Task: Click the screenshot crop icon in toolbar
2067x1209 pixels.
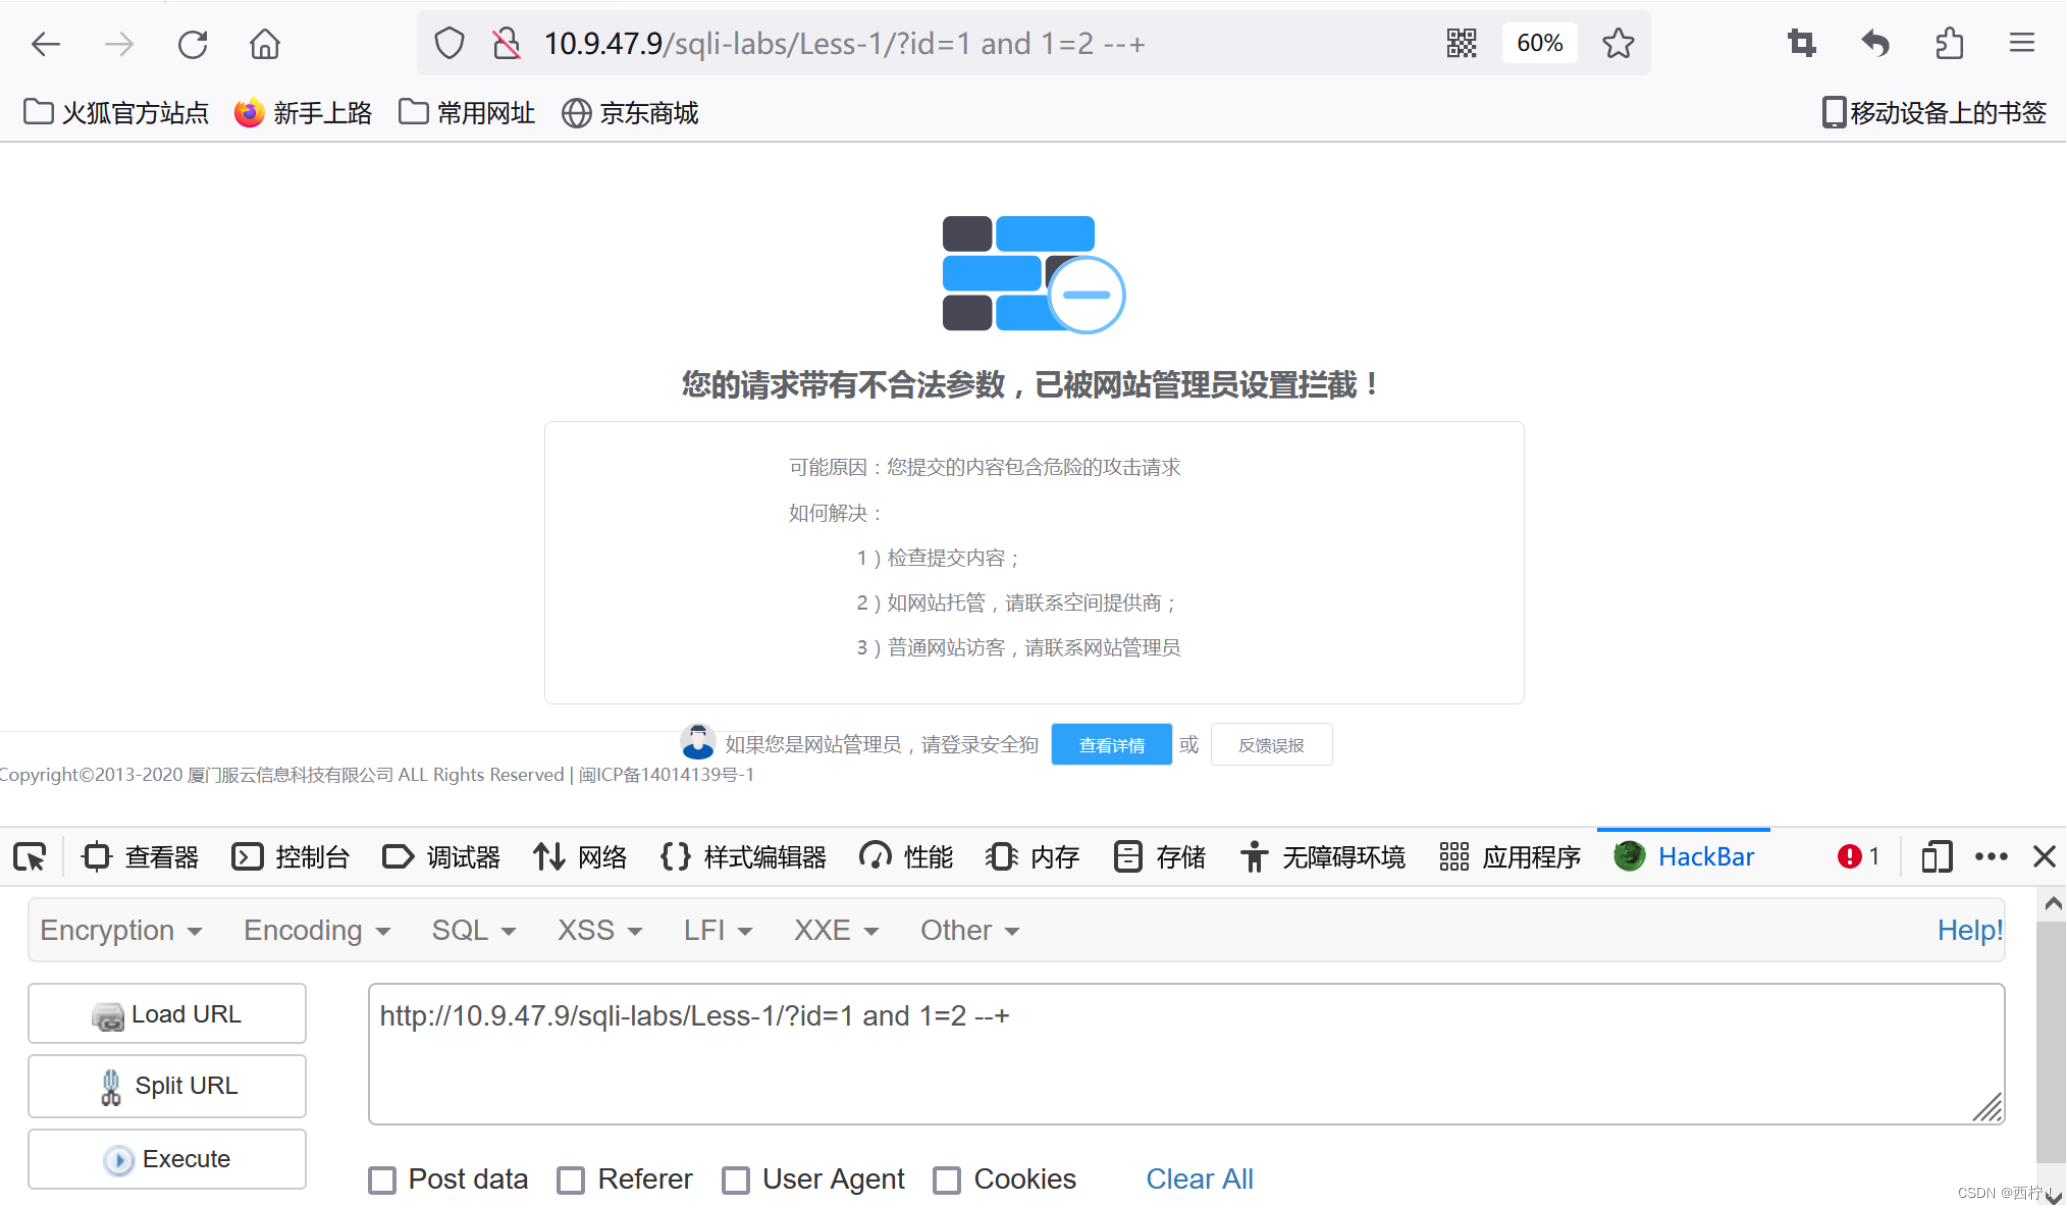Action: tap(1801, 43)
